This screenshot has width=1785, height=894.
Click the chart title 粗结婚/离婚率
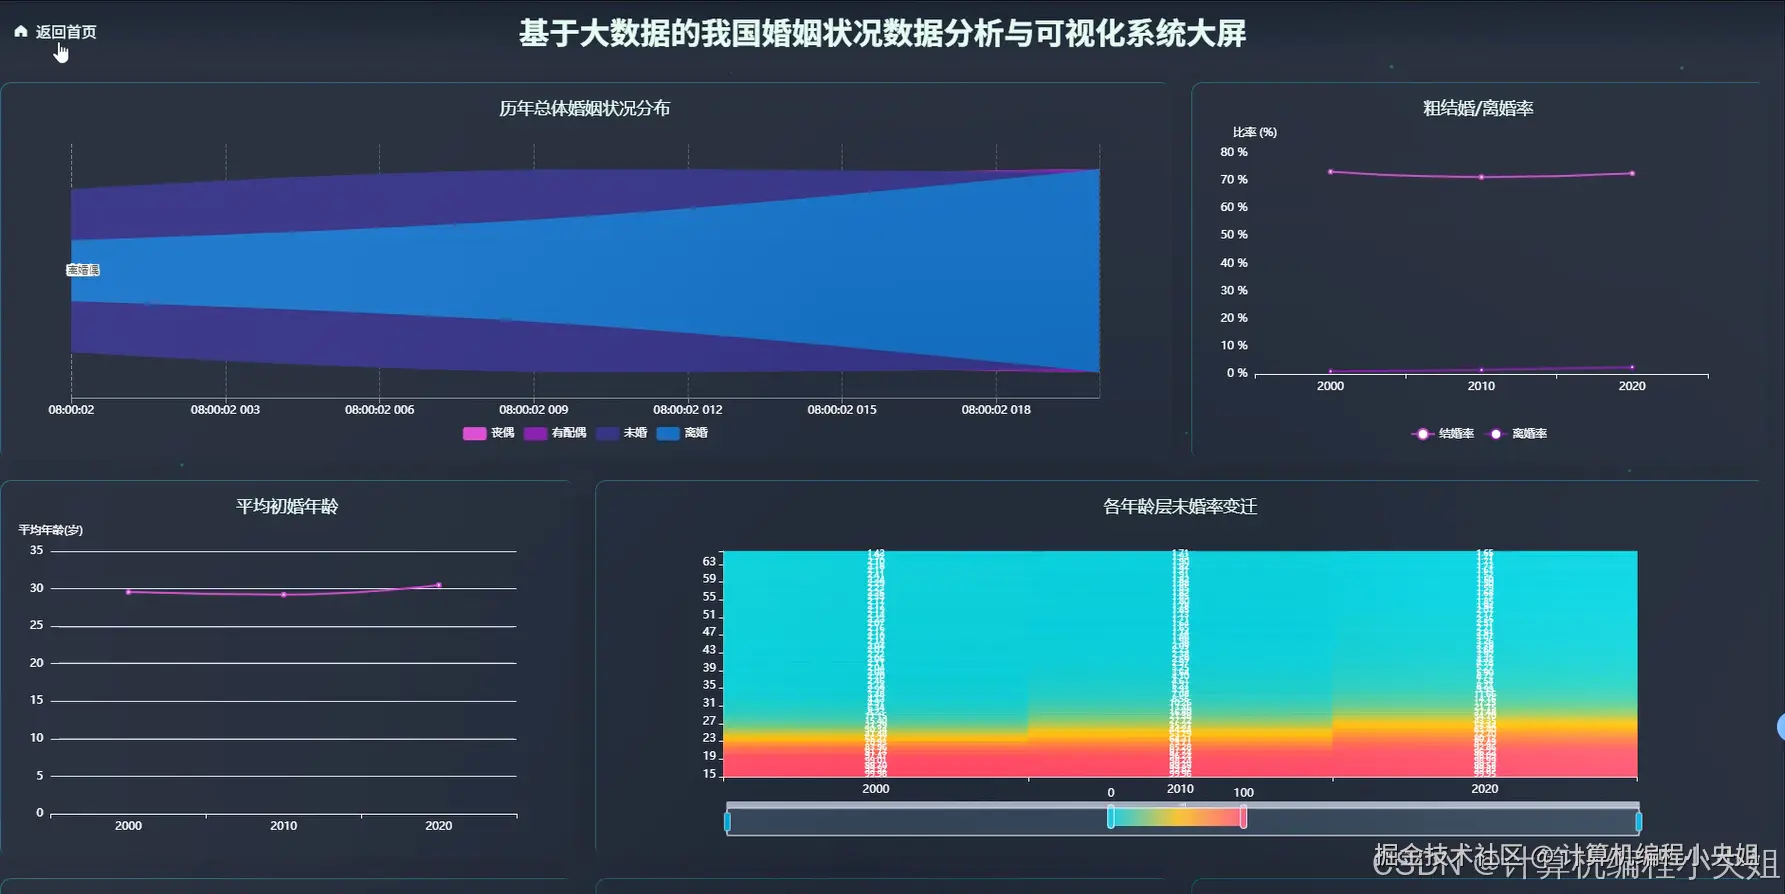1478,108
